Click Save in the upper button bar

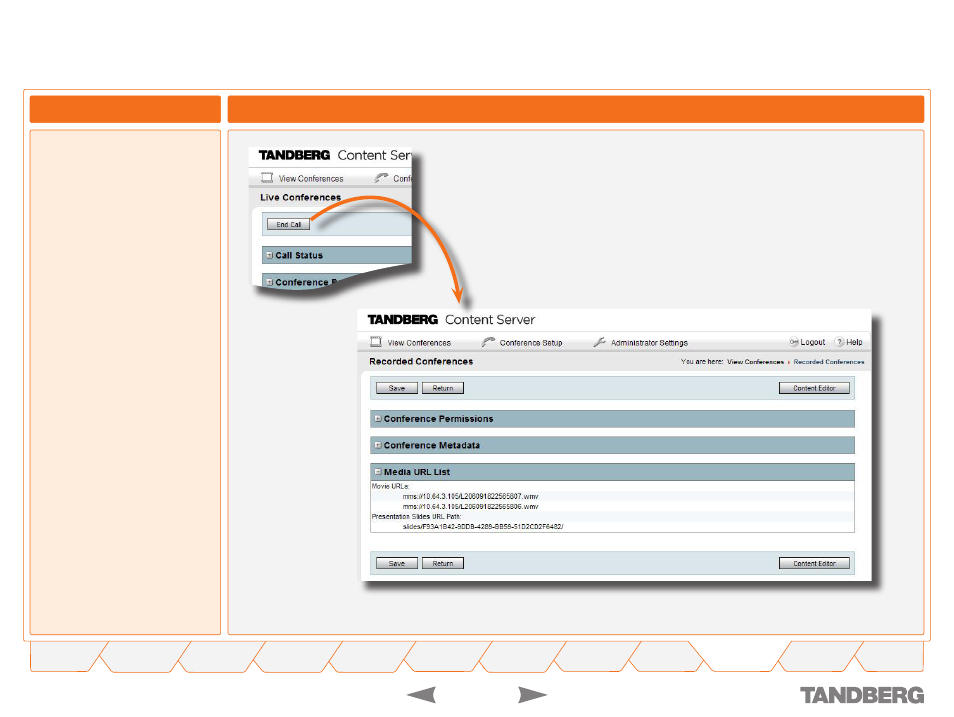point(397,388)
